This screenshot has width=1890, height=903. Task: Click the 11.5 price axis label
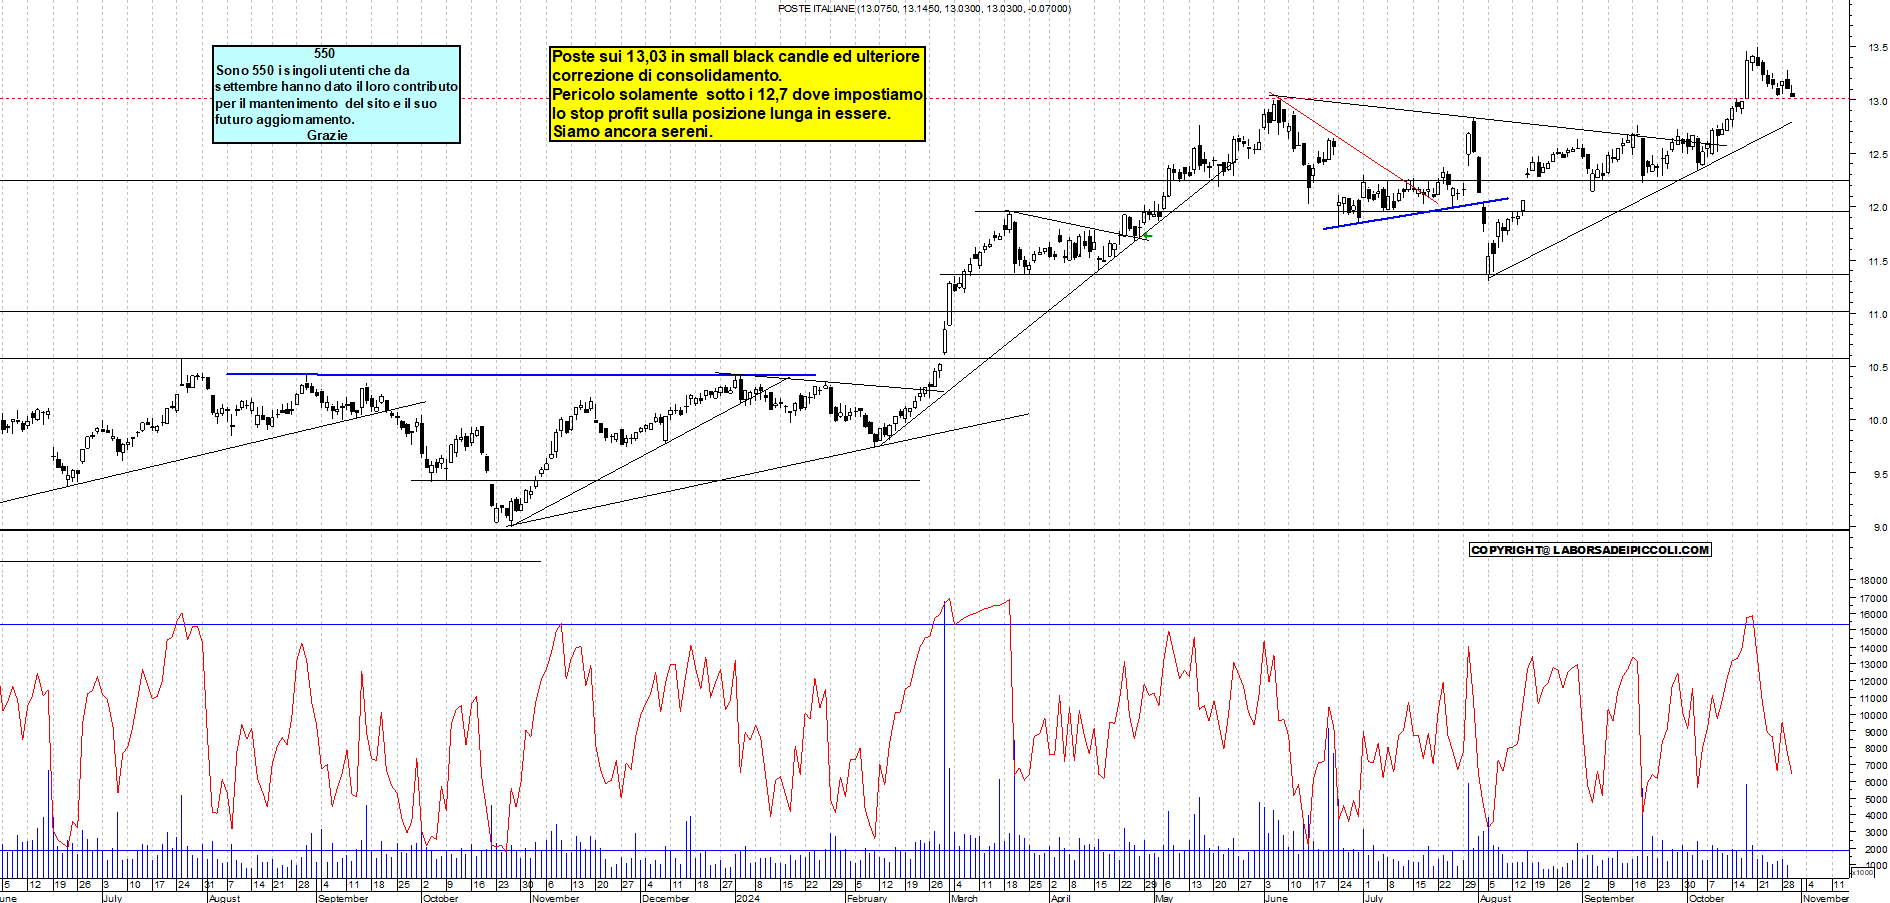coord(1877,262)
